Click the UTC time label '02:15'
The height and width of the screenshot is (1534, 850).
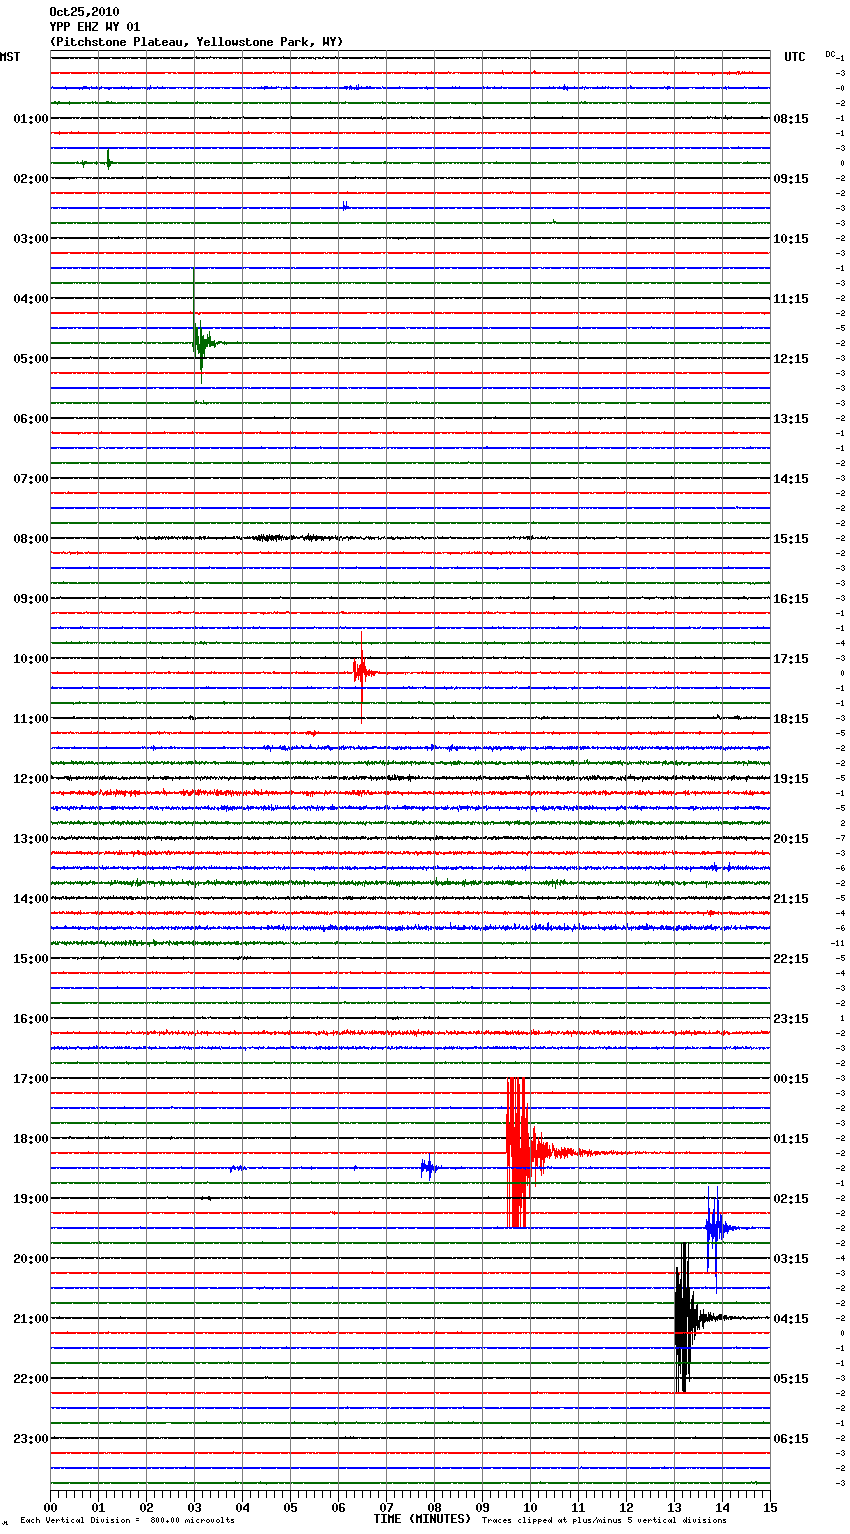791,1199
